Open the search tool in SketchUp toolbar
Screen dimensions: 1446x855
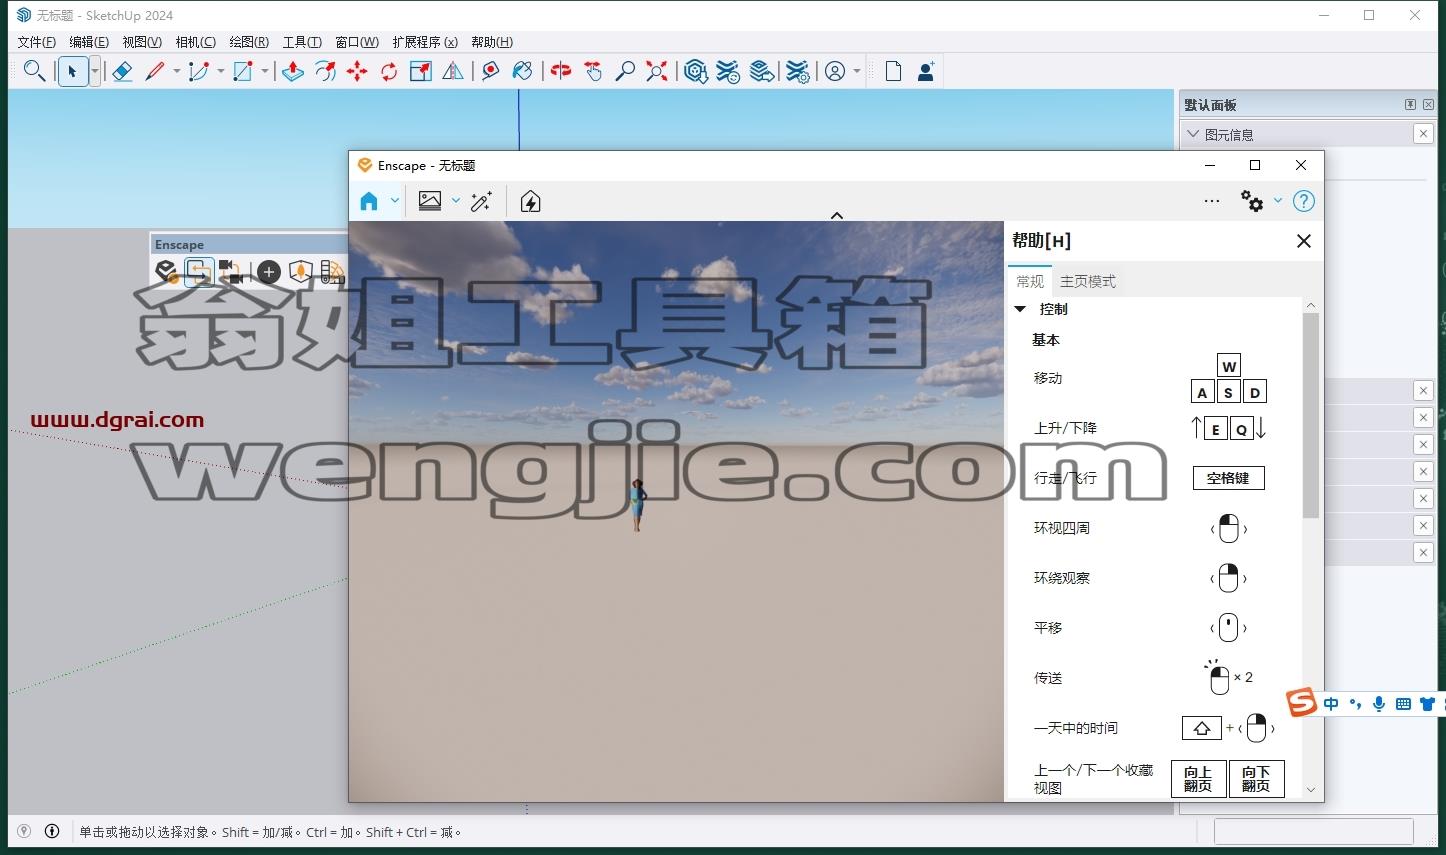click(34, 71)
